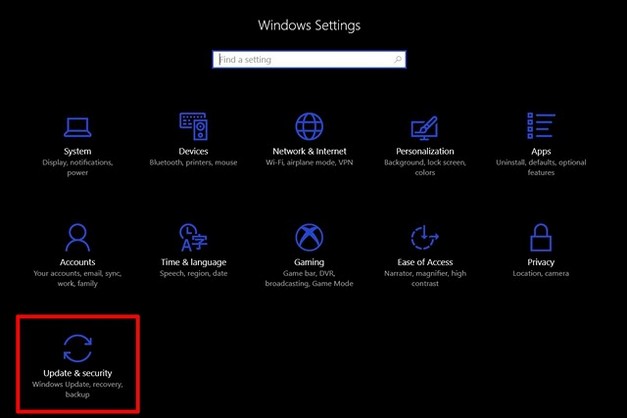
Task: Open the System laptop icon
Action: click(x=78, y=127)
